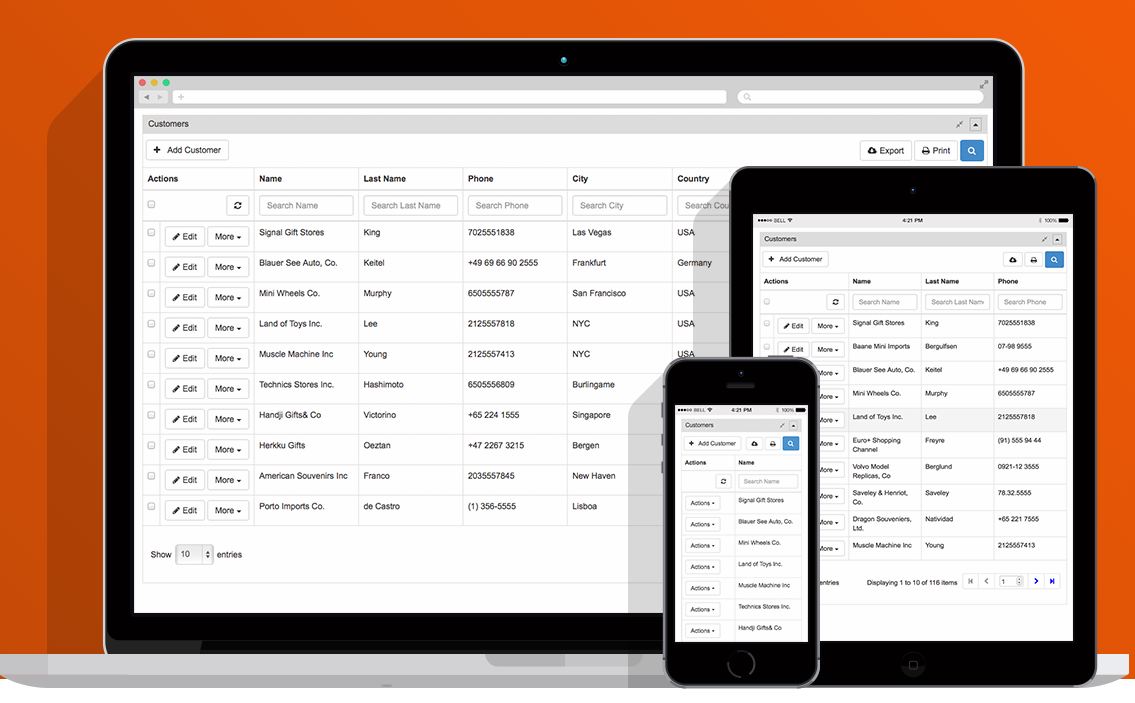1135x703 pixels.
Task: Click the blue search icon on the laptop
Action: pyautogui.click(x=971, y=151)
